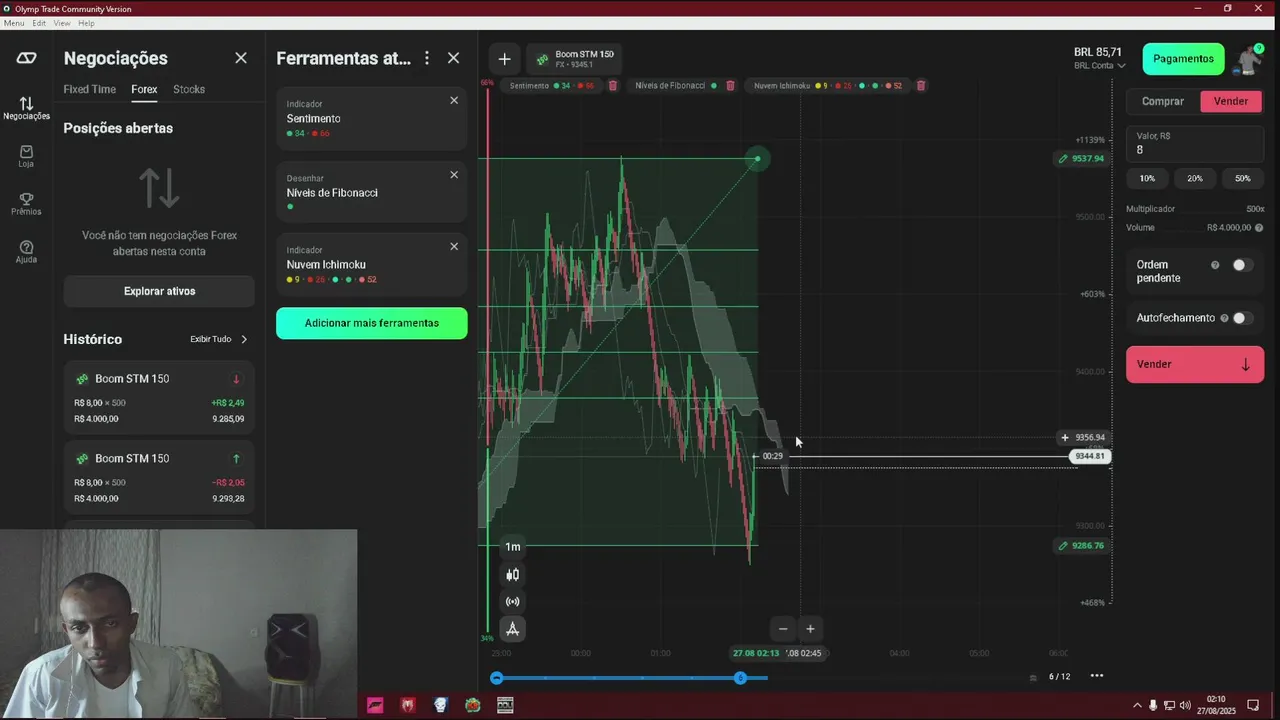Image resolution: width=1280 pixels, height=720 pixels.
Task: Click Adicionar mais ferramentas button
Action: point(372,323)
